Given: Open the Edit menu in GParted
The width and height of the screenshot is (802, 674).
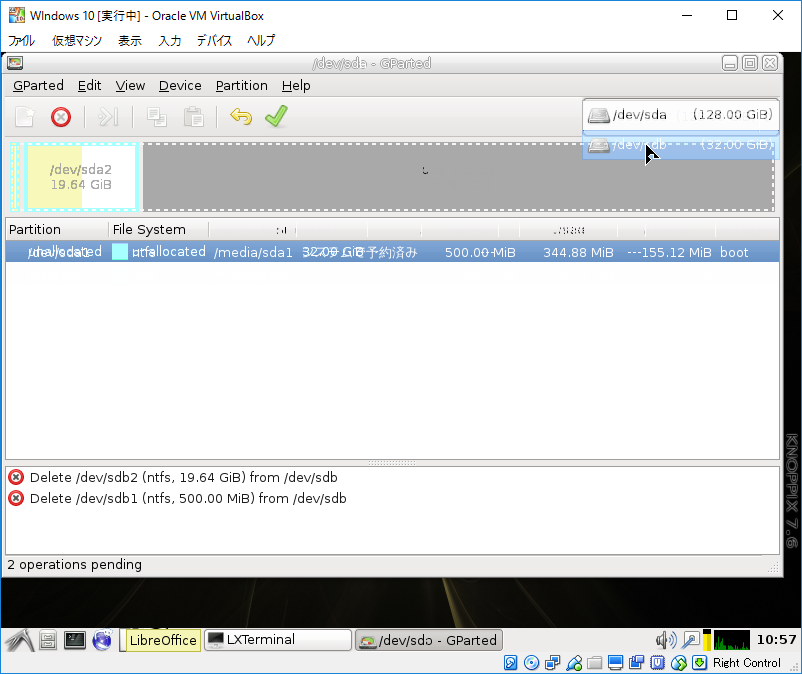Looking at the screenshot, I should [90, 85].
